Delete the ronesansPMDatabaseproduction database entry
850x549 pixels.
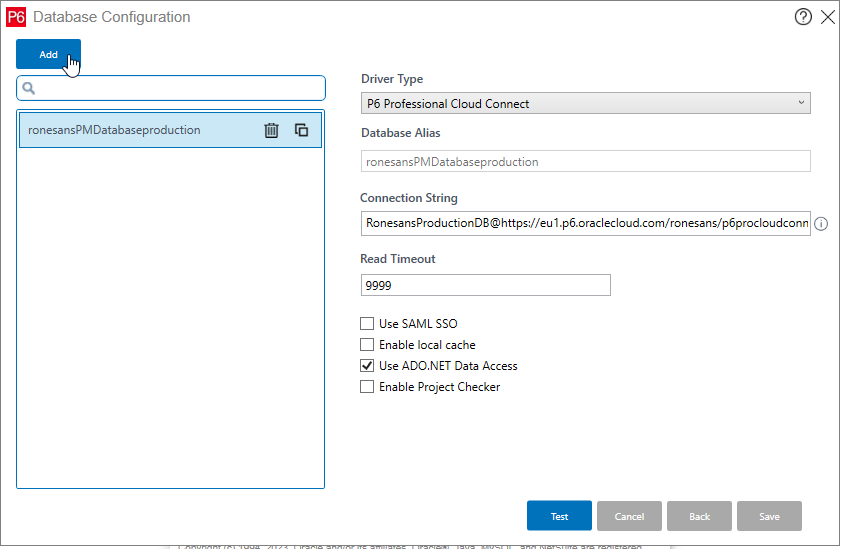[271, 130]
